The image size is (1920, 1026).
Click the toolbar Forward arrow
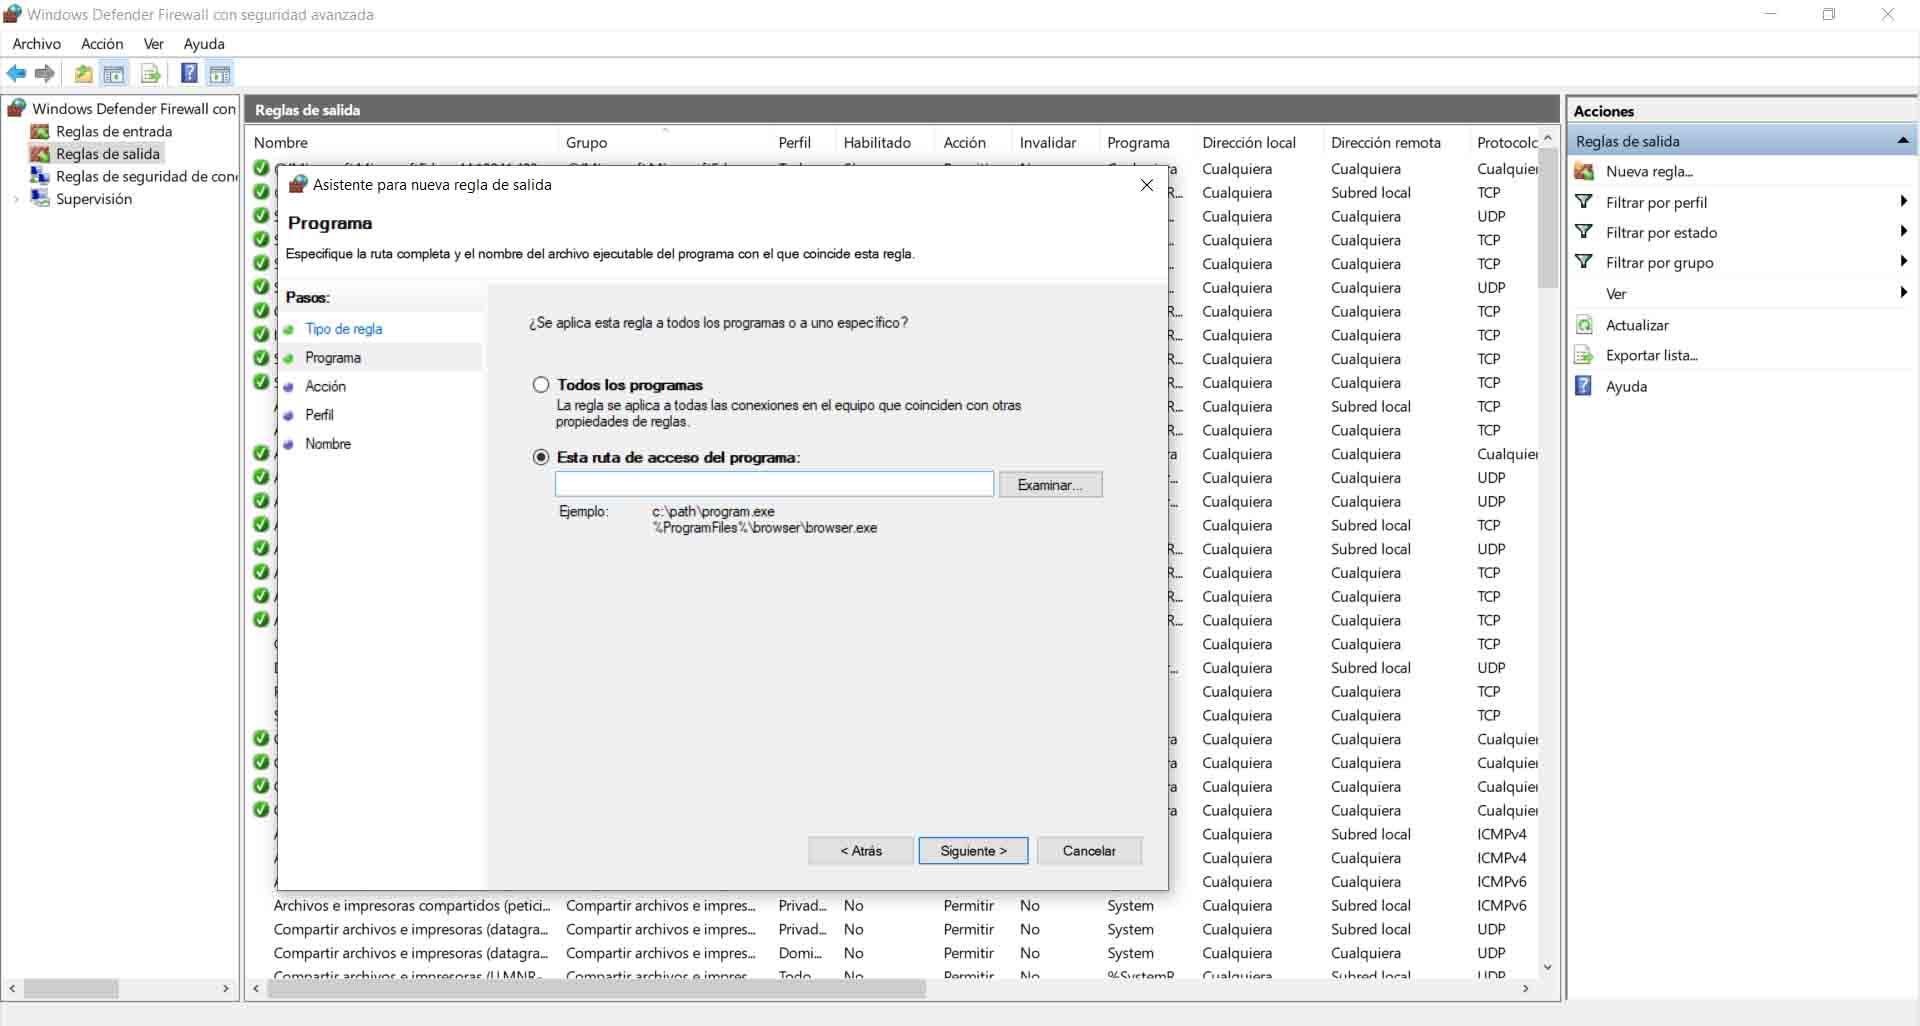tap(45, 74)
